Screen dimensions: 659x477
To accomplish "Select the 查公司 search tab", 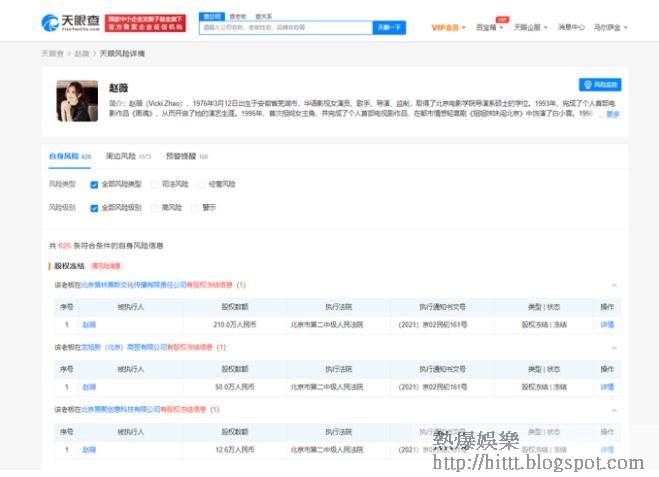I will click(x=212, y=16).
